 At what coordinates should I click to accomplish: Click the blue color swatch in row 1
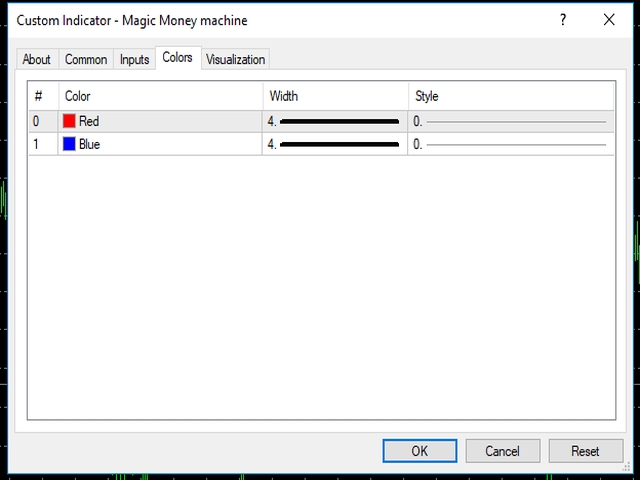click(69, 144)
